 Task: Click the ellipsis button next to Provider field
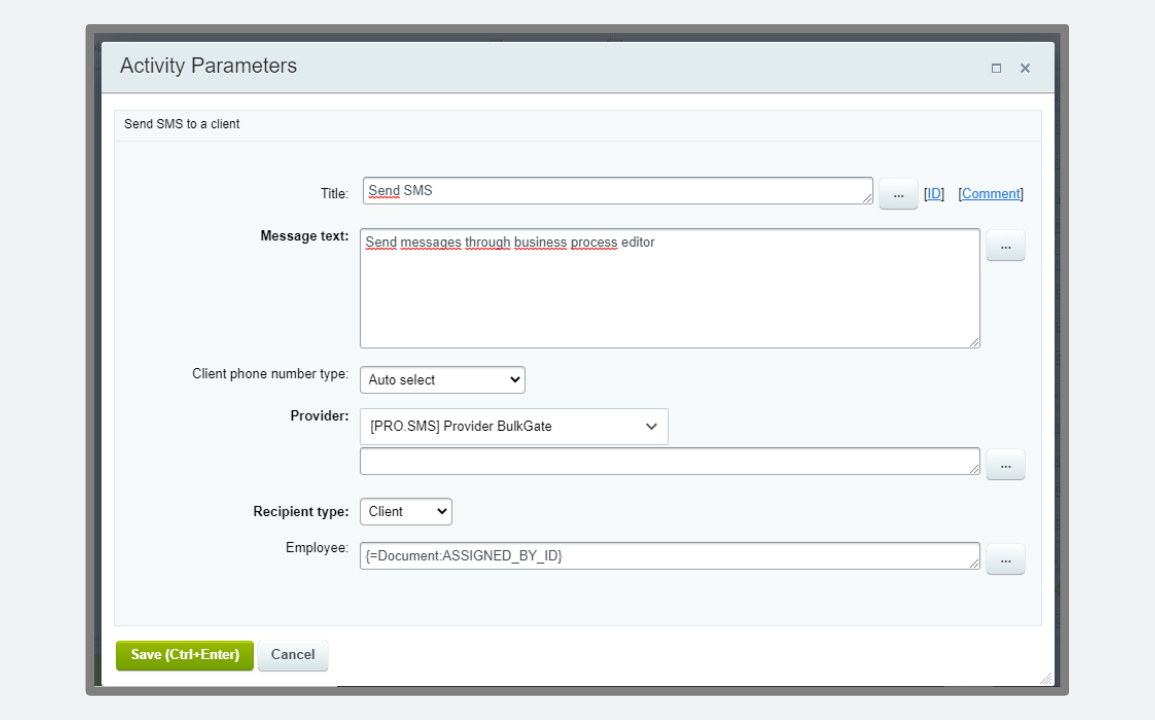coord(1005,465)
